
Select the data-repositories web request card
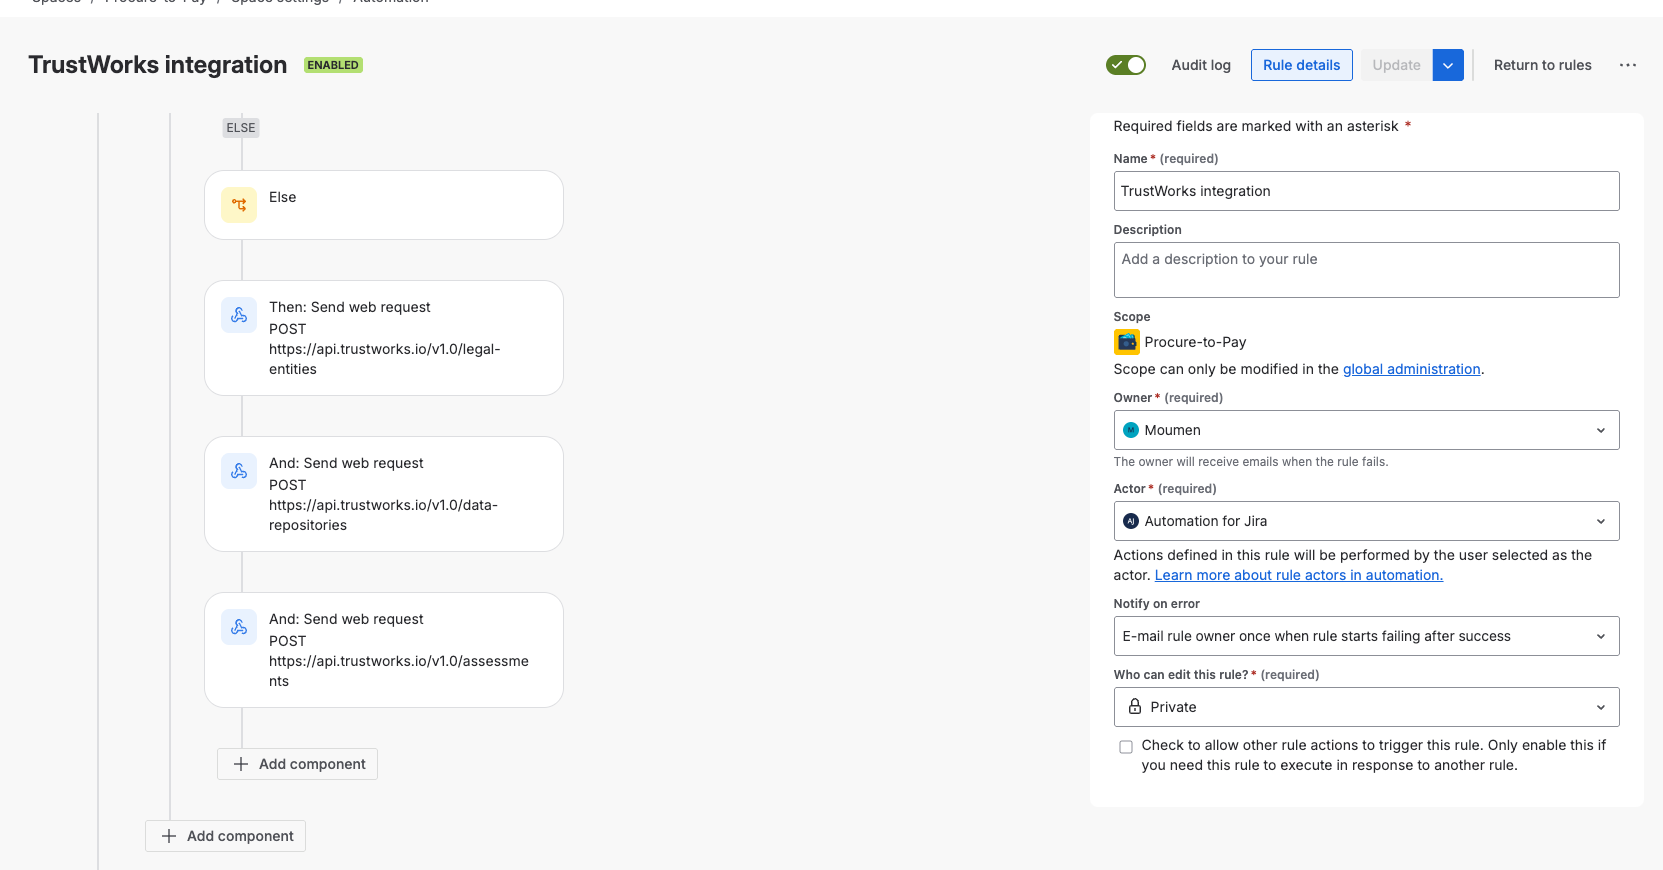click(384, 494)
